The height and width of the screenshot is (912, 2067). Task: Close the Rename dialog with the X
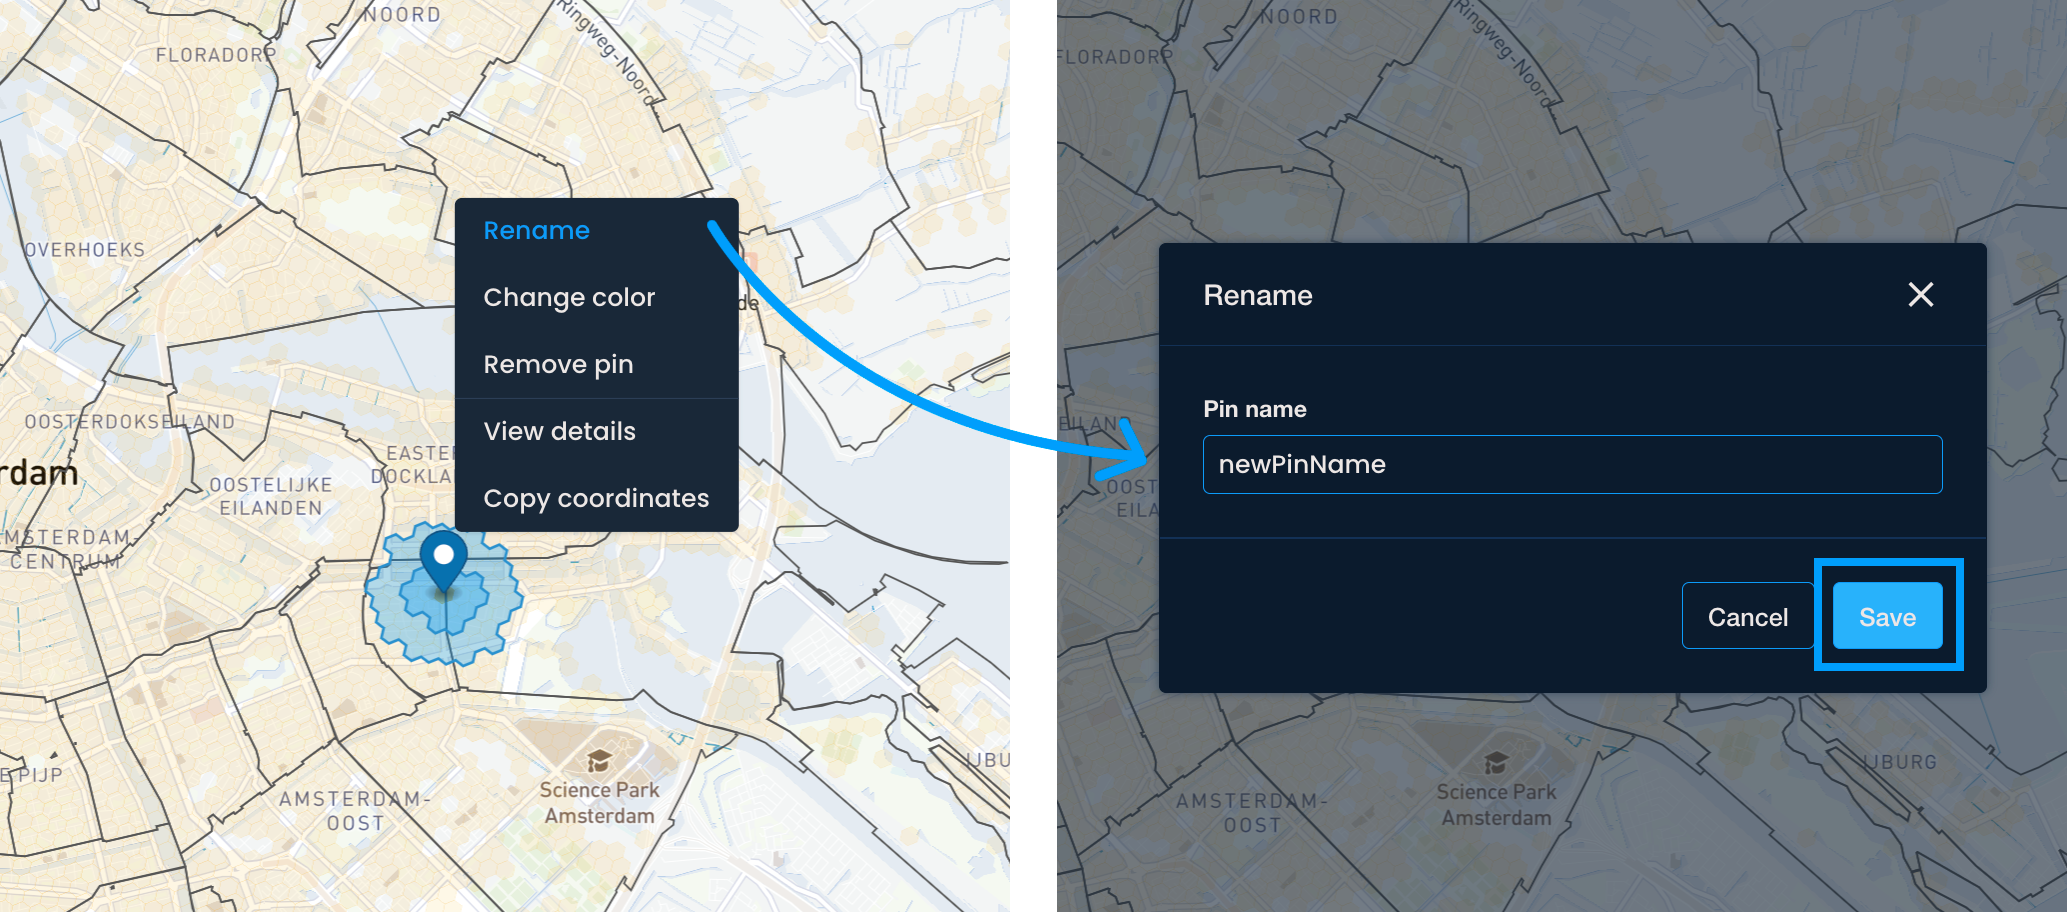(1920, 295)
